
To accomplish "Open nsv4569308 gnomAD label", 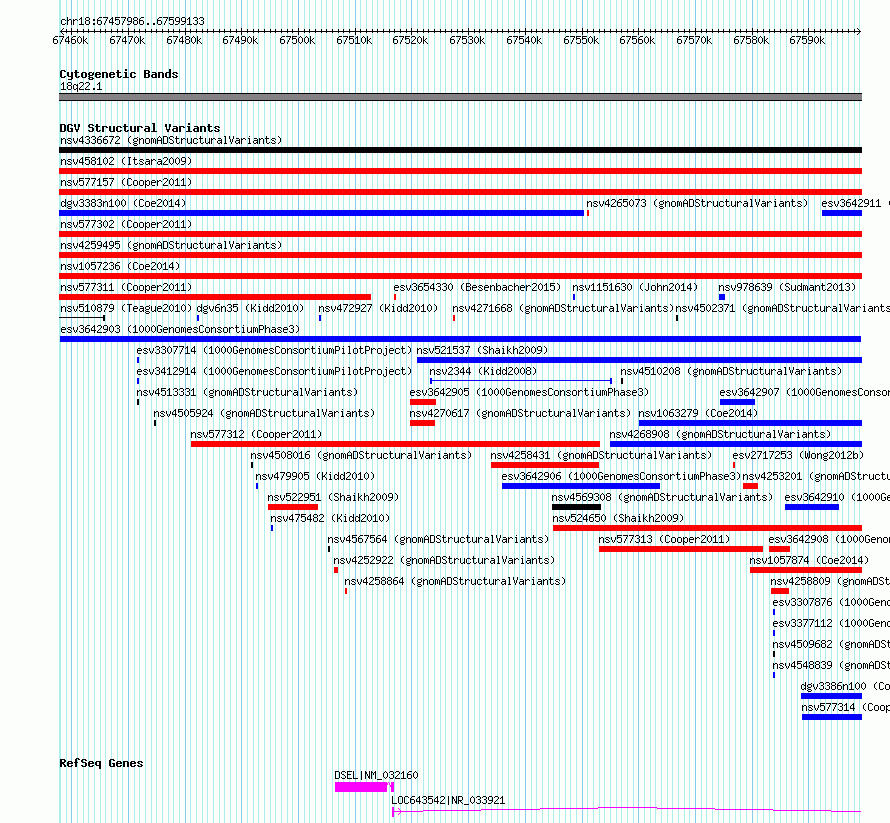I will pos(662,497).
